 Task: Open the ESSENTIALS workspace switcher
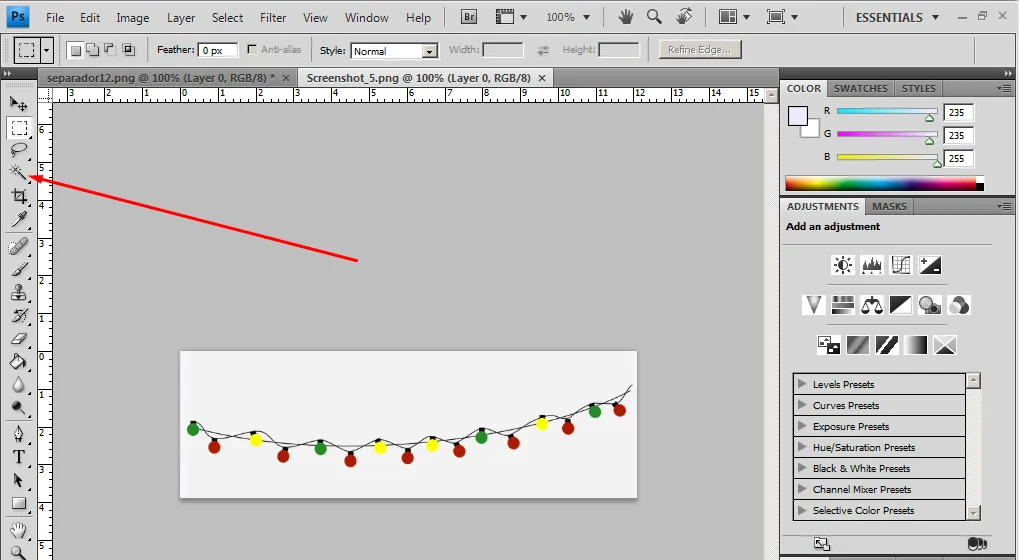point(897,18)
